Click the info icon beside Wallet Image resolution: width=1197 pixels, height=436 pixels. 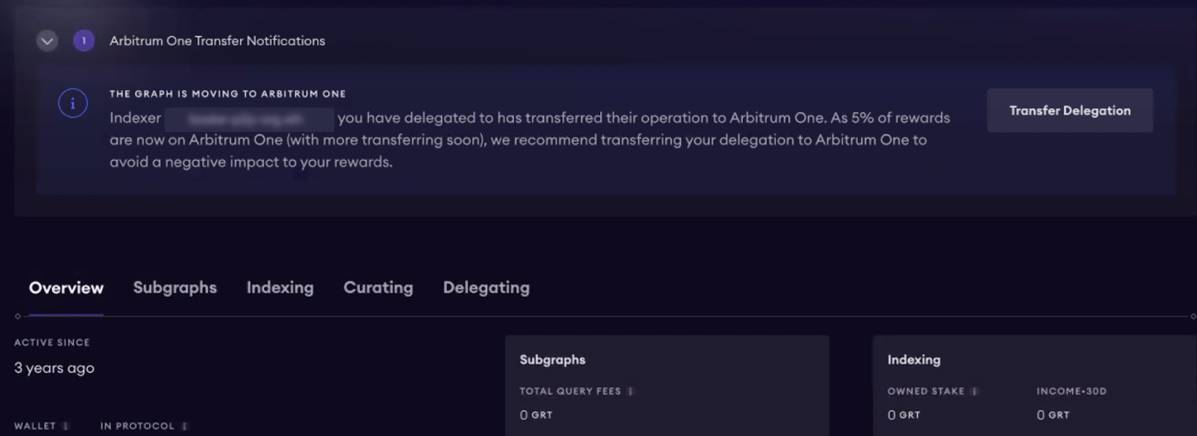[x=66, y=426]
